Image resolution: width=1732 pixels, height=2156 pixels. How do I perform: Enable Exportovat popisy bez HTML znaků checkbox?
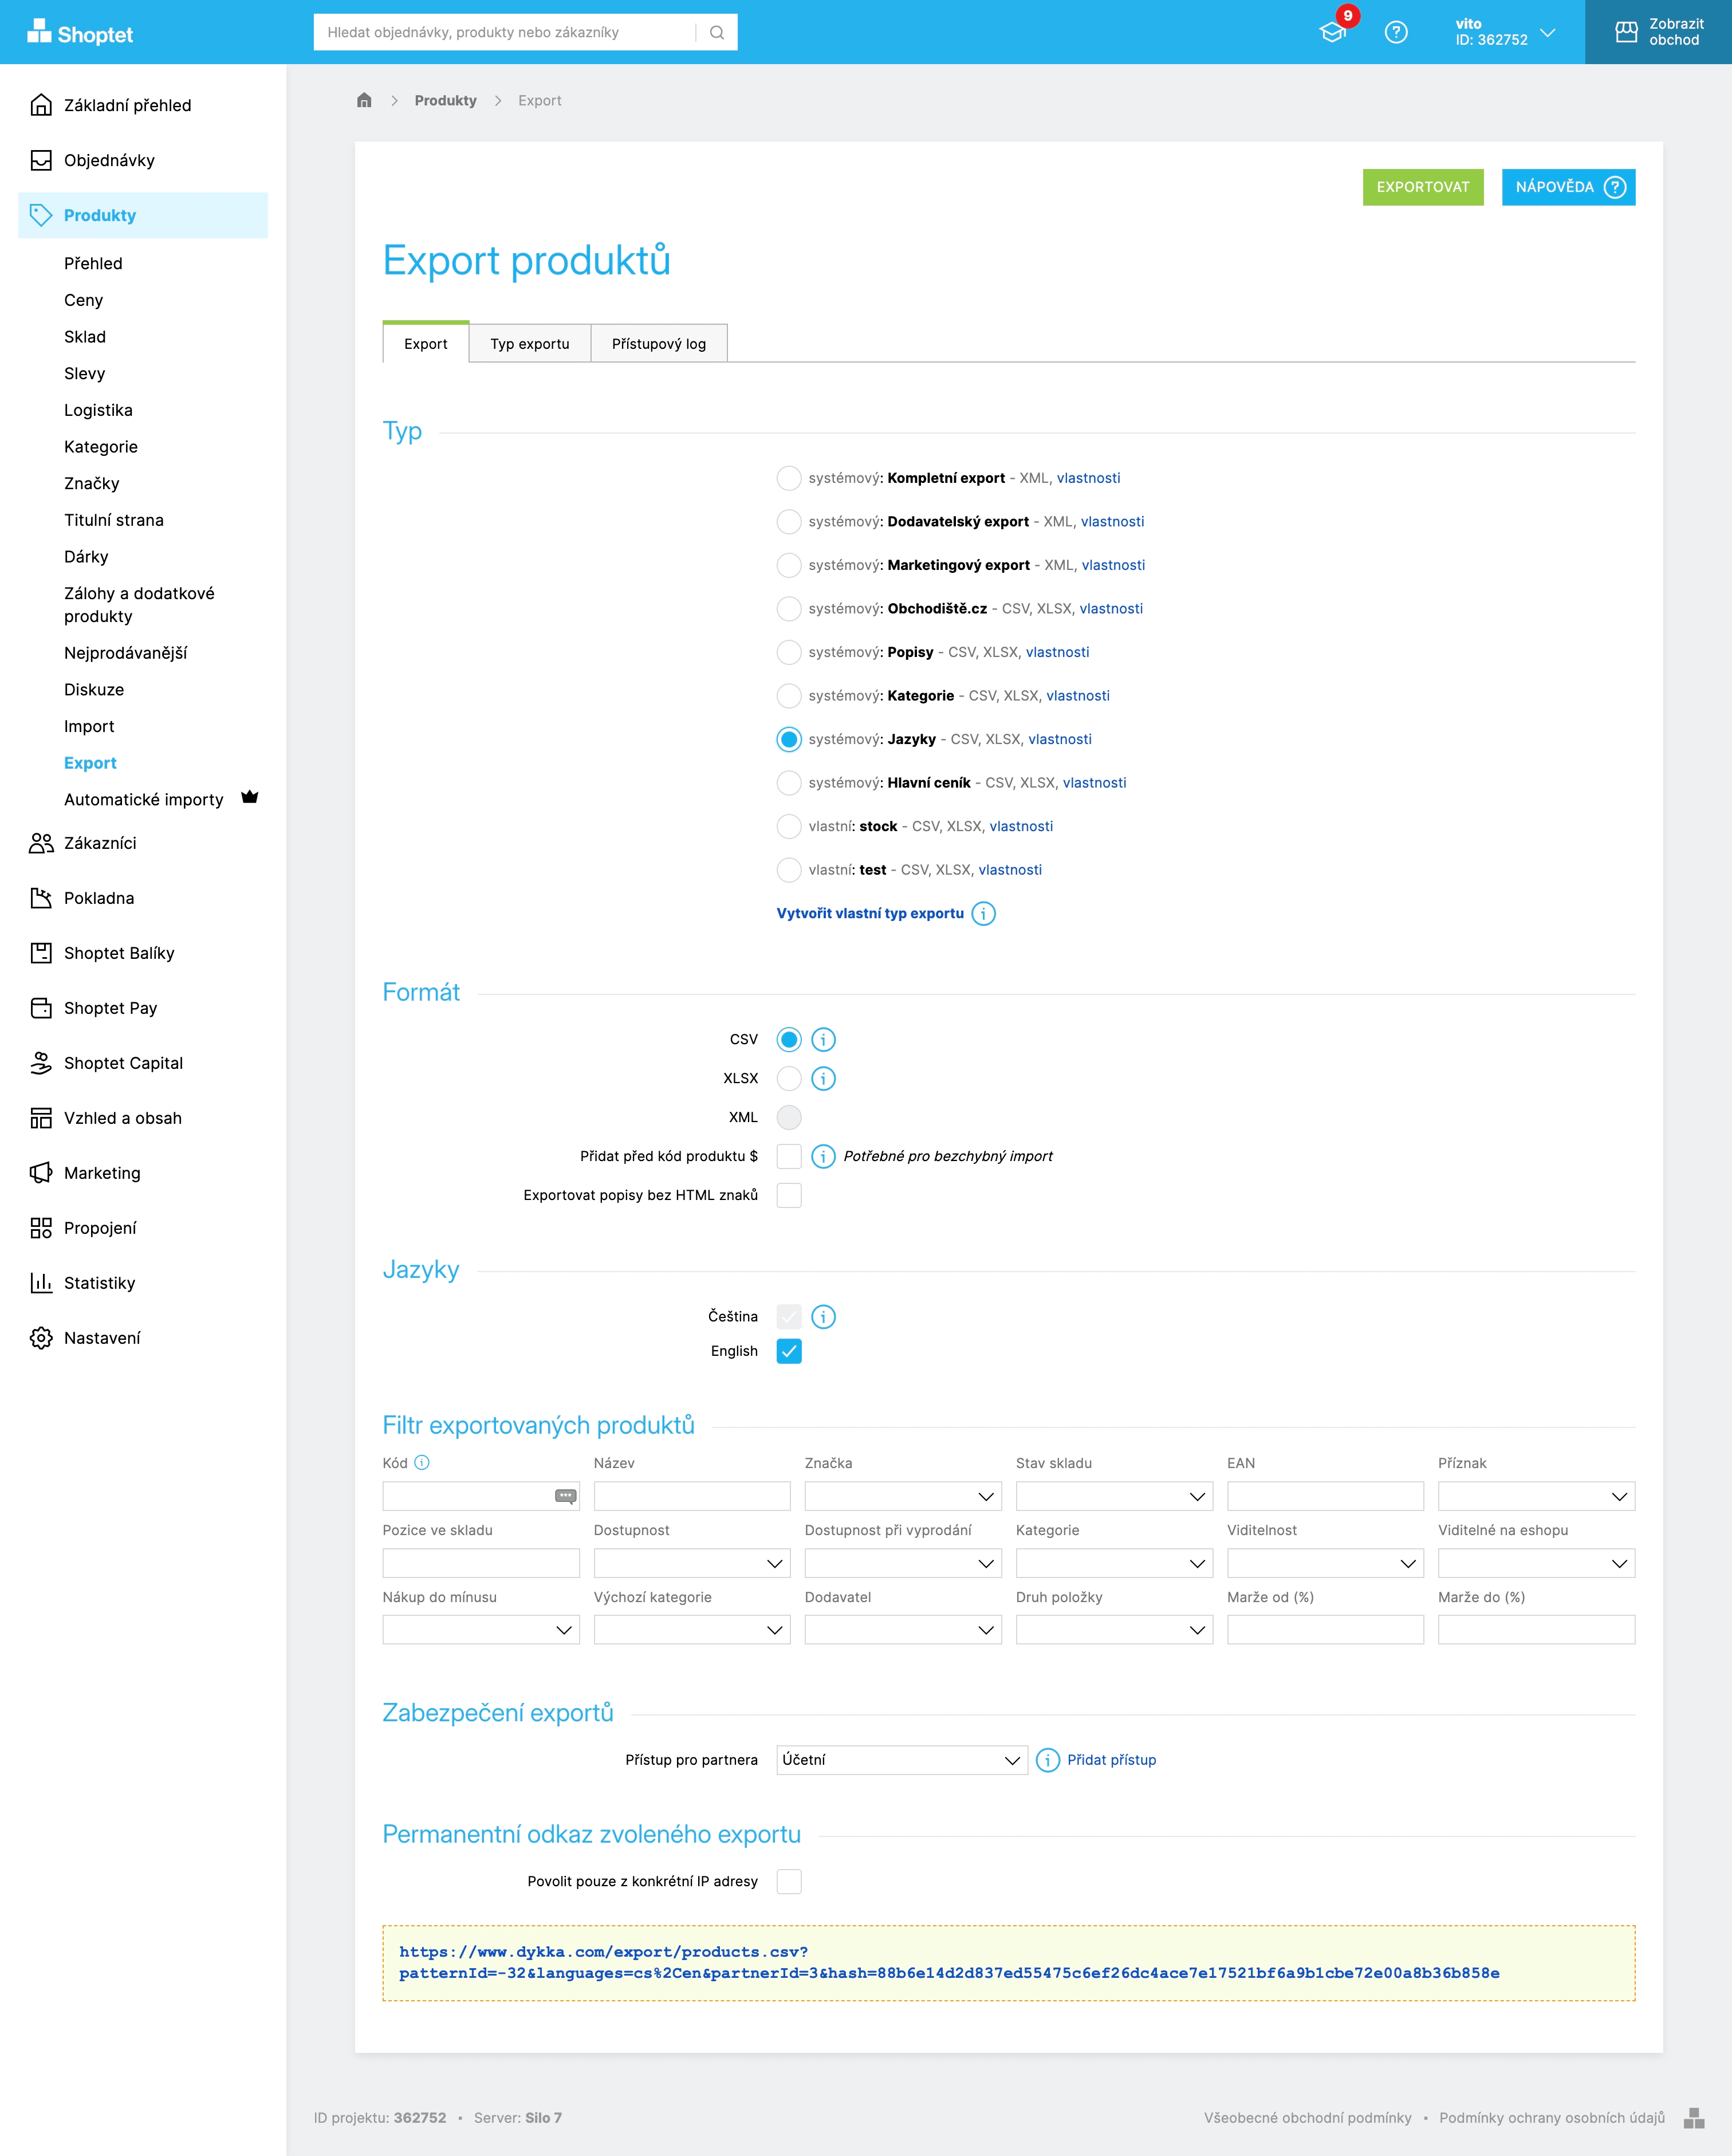coord(789,1195)
